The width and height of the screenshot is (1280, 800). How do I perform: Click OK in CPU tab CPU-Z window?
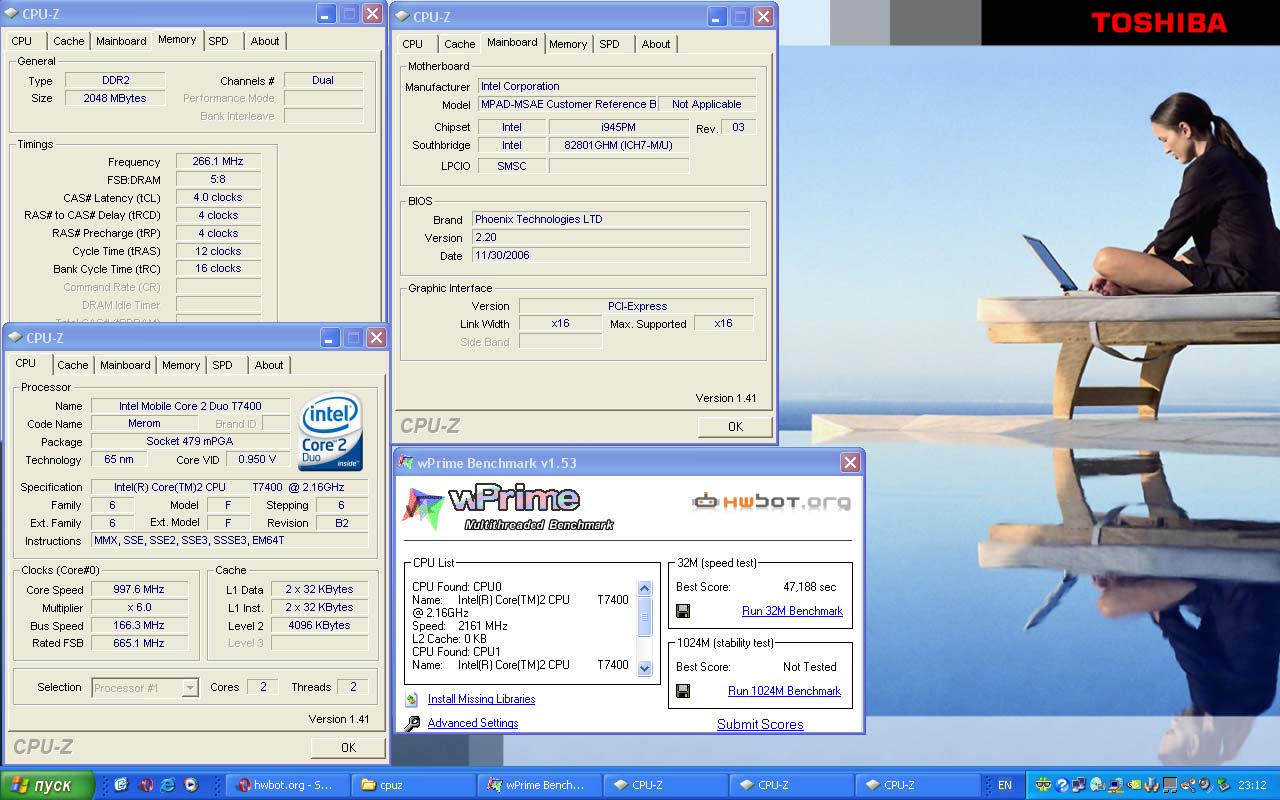348,747
